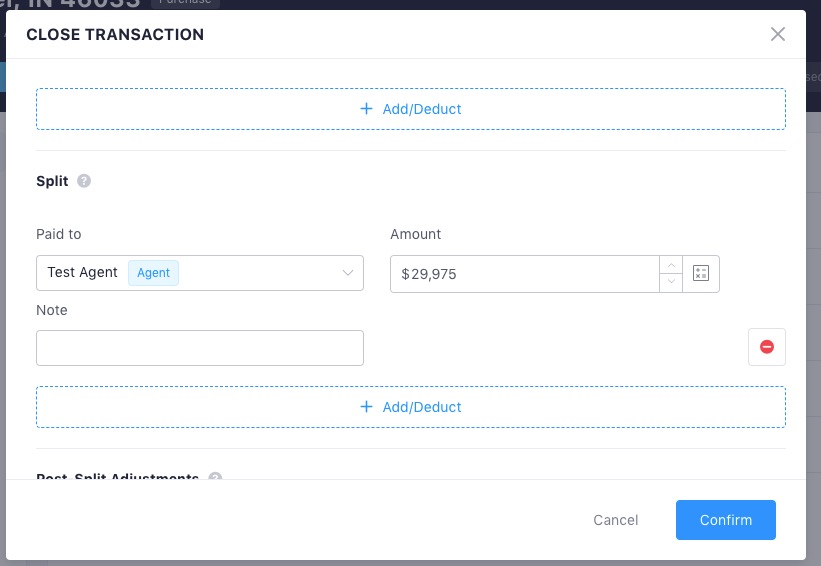Click the Agent tag in Paid to field
821x566 pixels.
pyautogui.click(x=153, y=273)
